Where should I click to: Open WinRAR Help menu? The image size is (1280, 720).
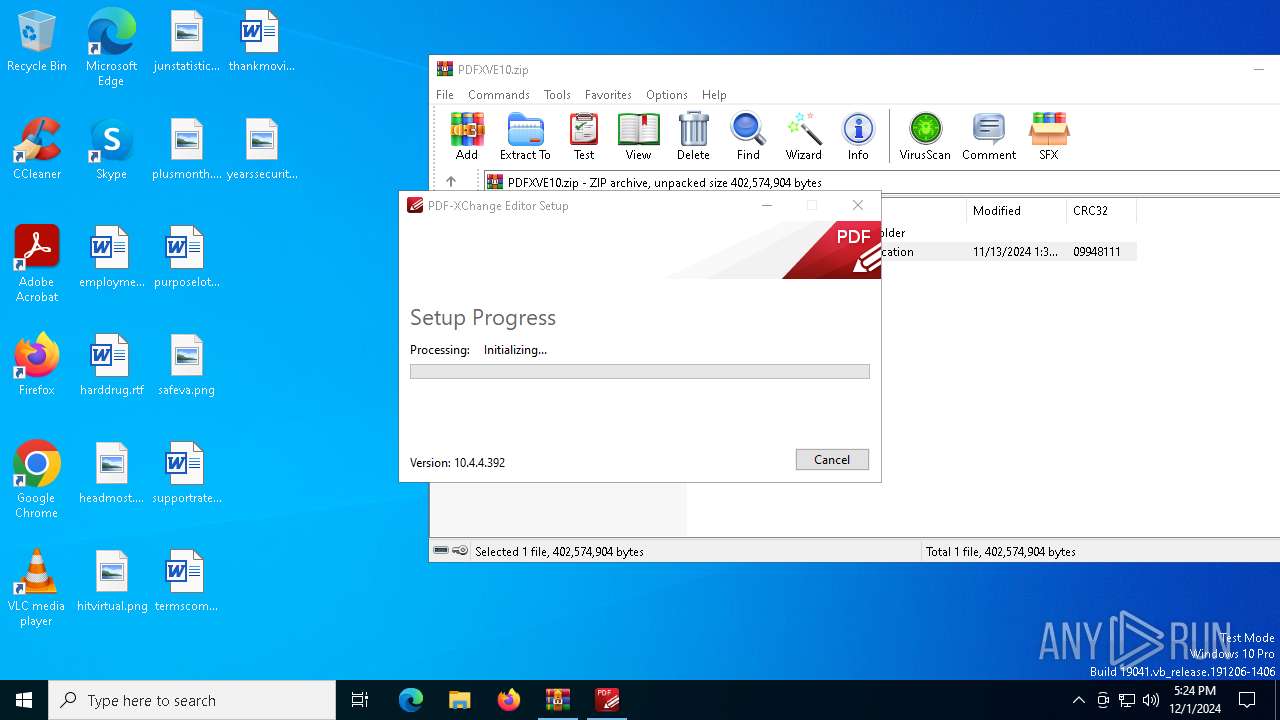[x=714, y=95]
